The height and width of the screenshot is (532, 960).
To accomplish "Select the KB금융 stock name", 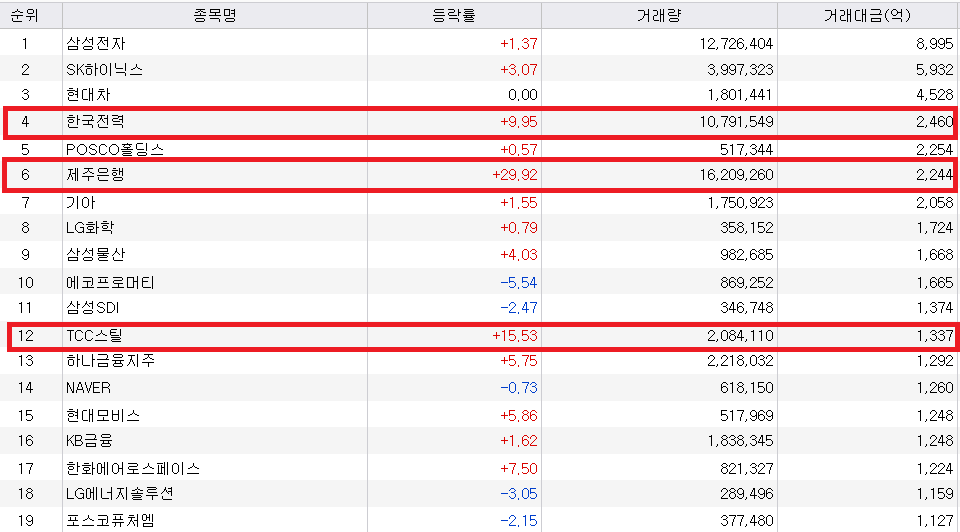I will coord(89,441).
